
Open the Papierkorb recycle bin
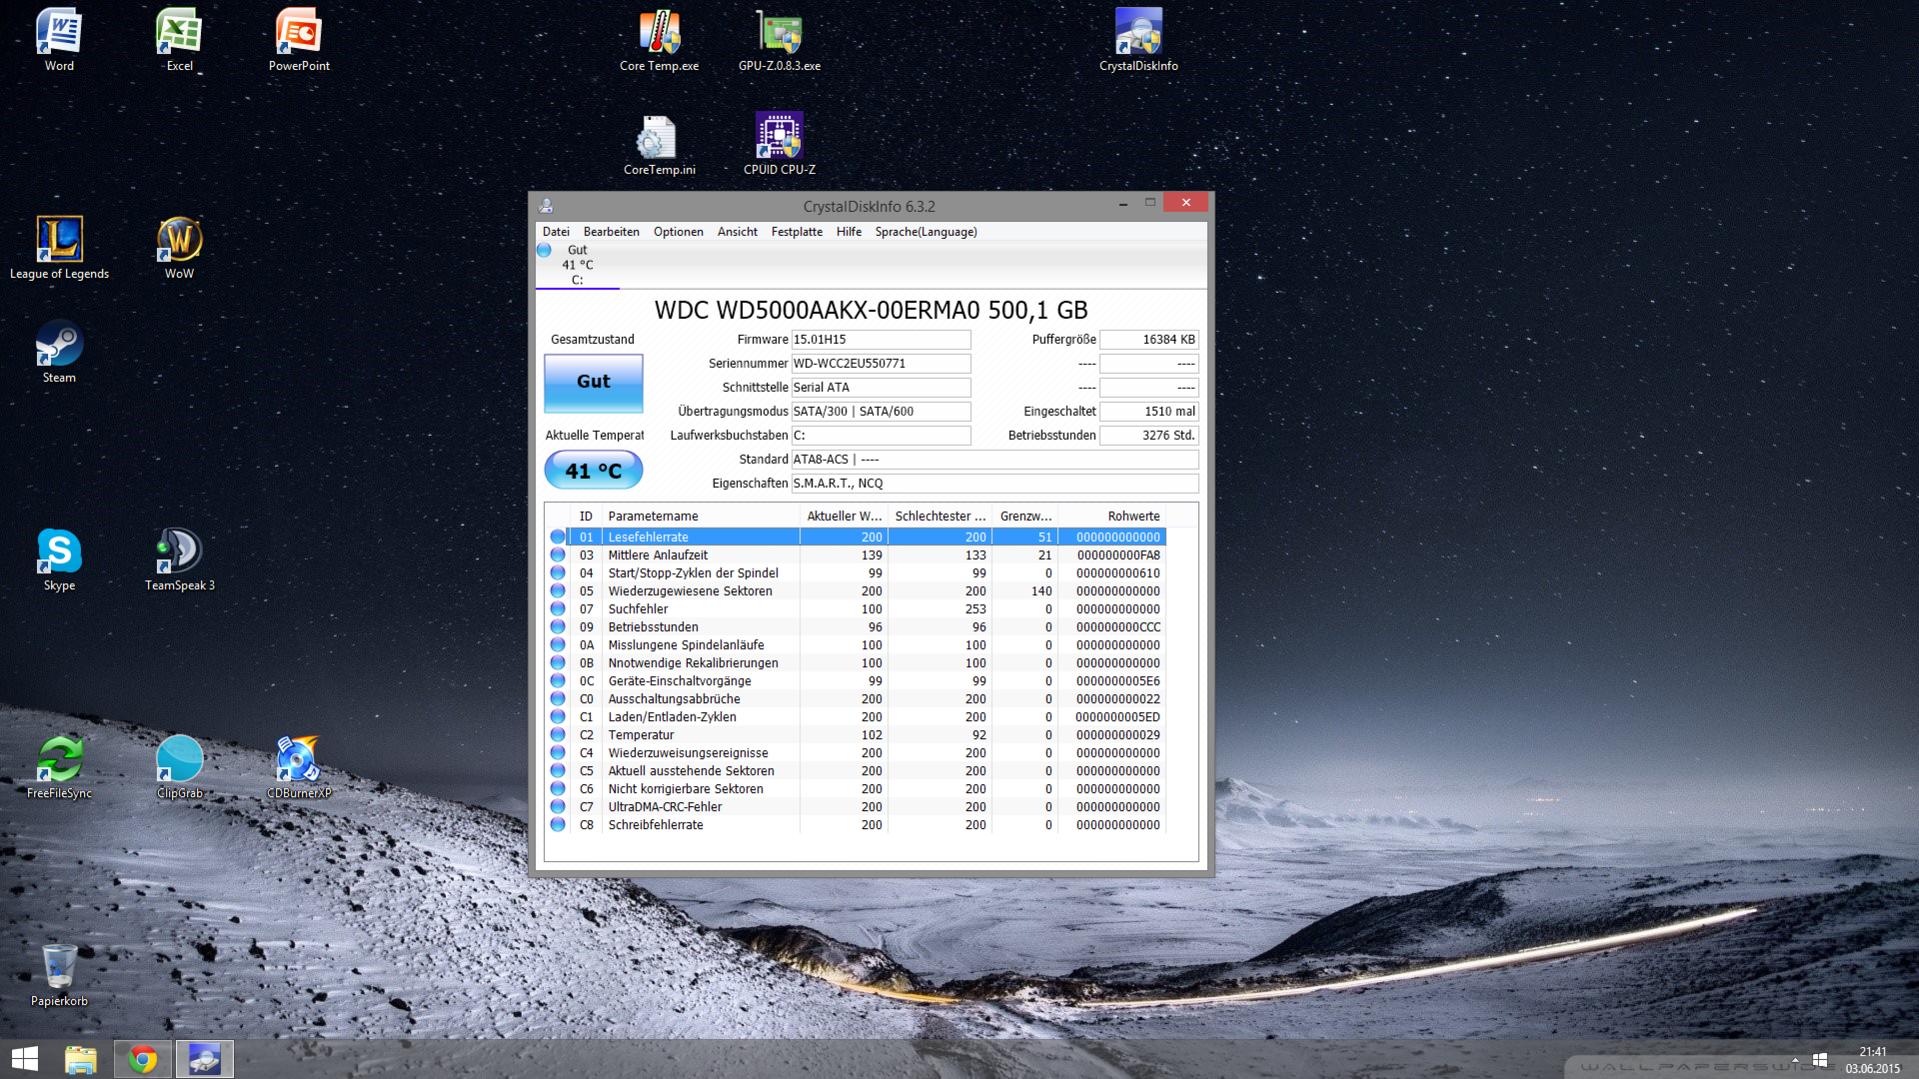click(59, 975)
